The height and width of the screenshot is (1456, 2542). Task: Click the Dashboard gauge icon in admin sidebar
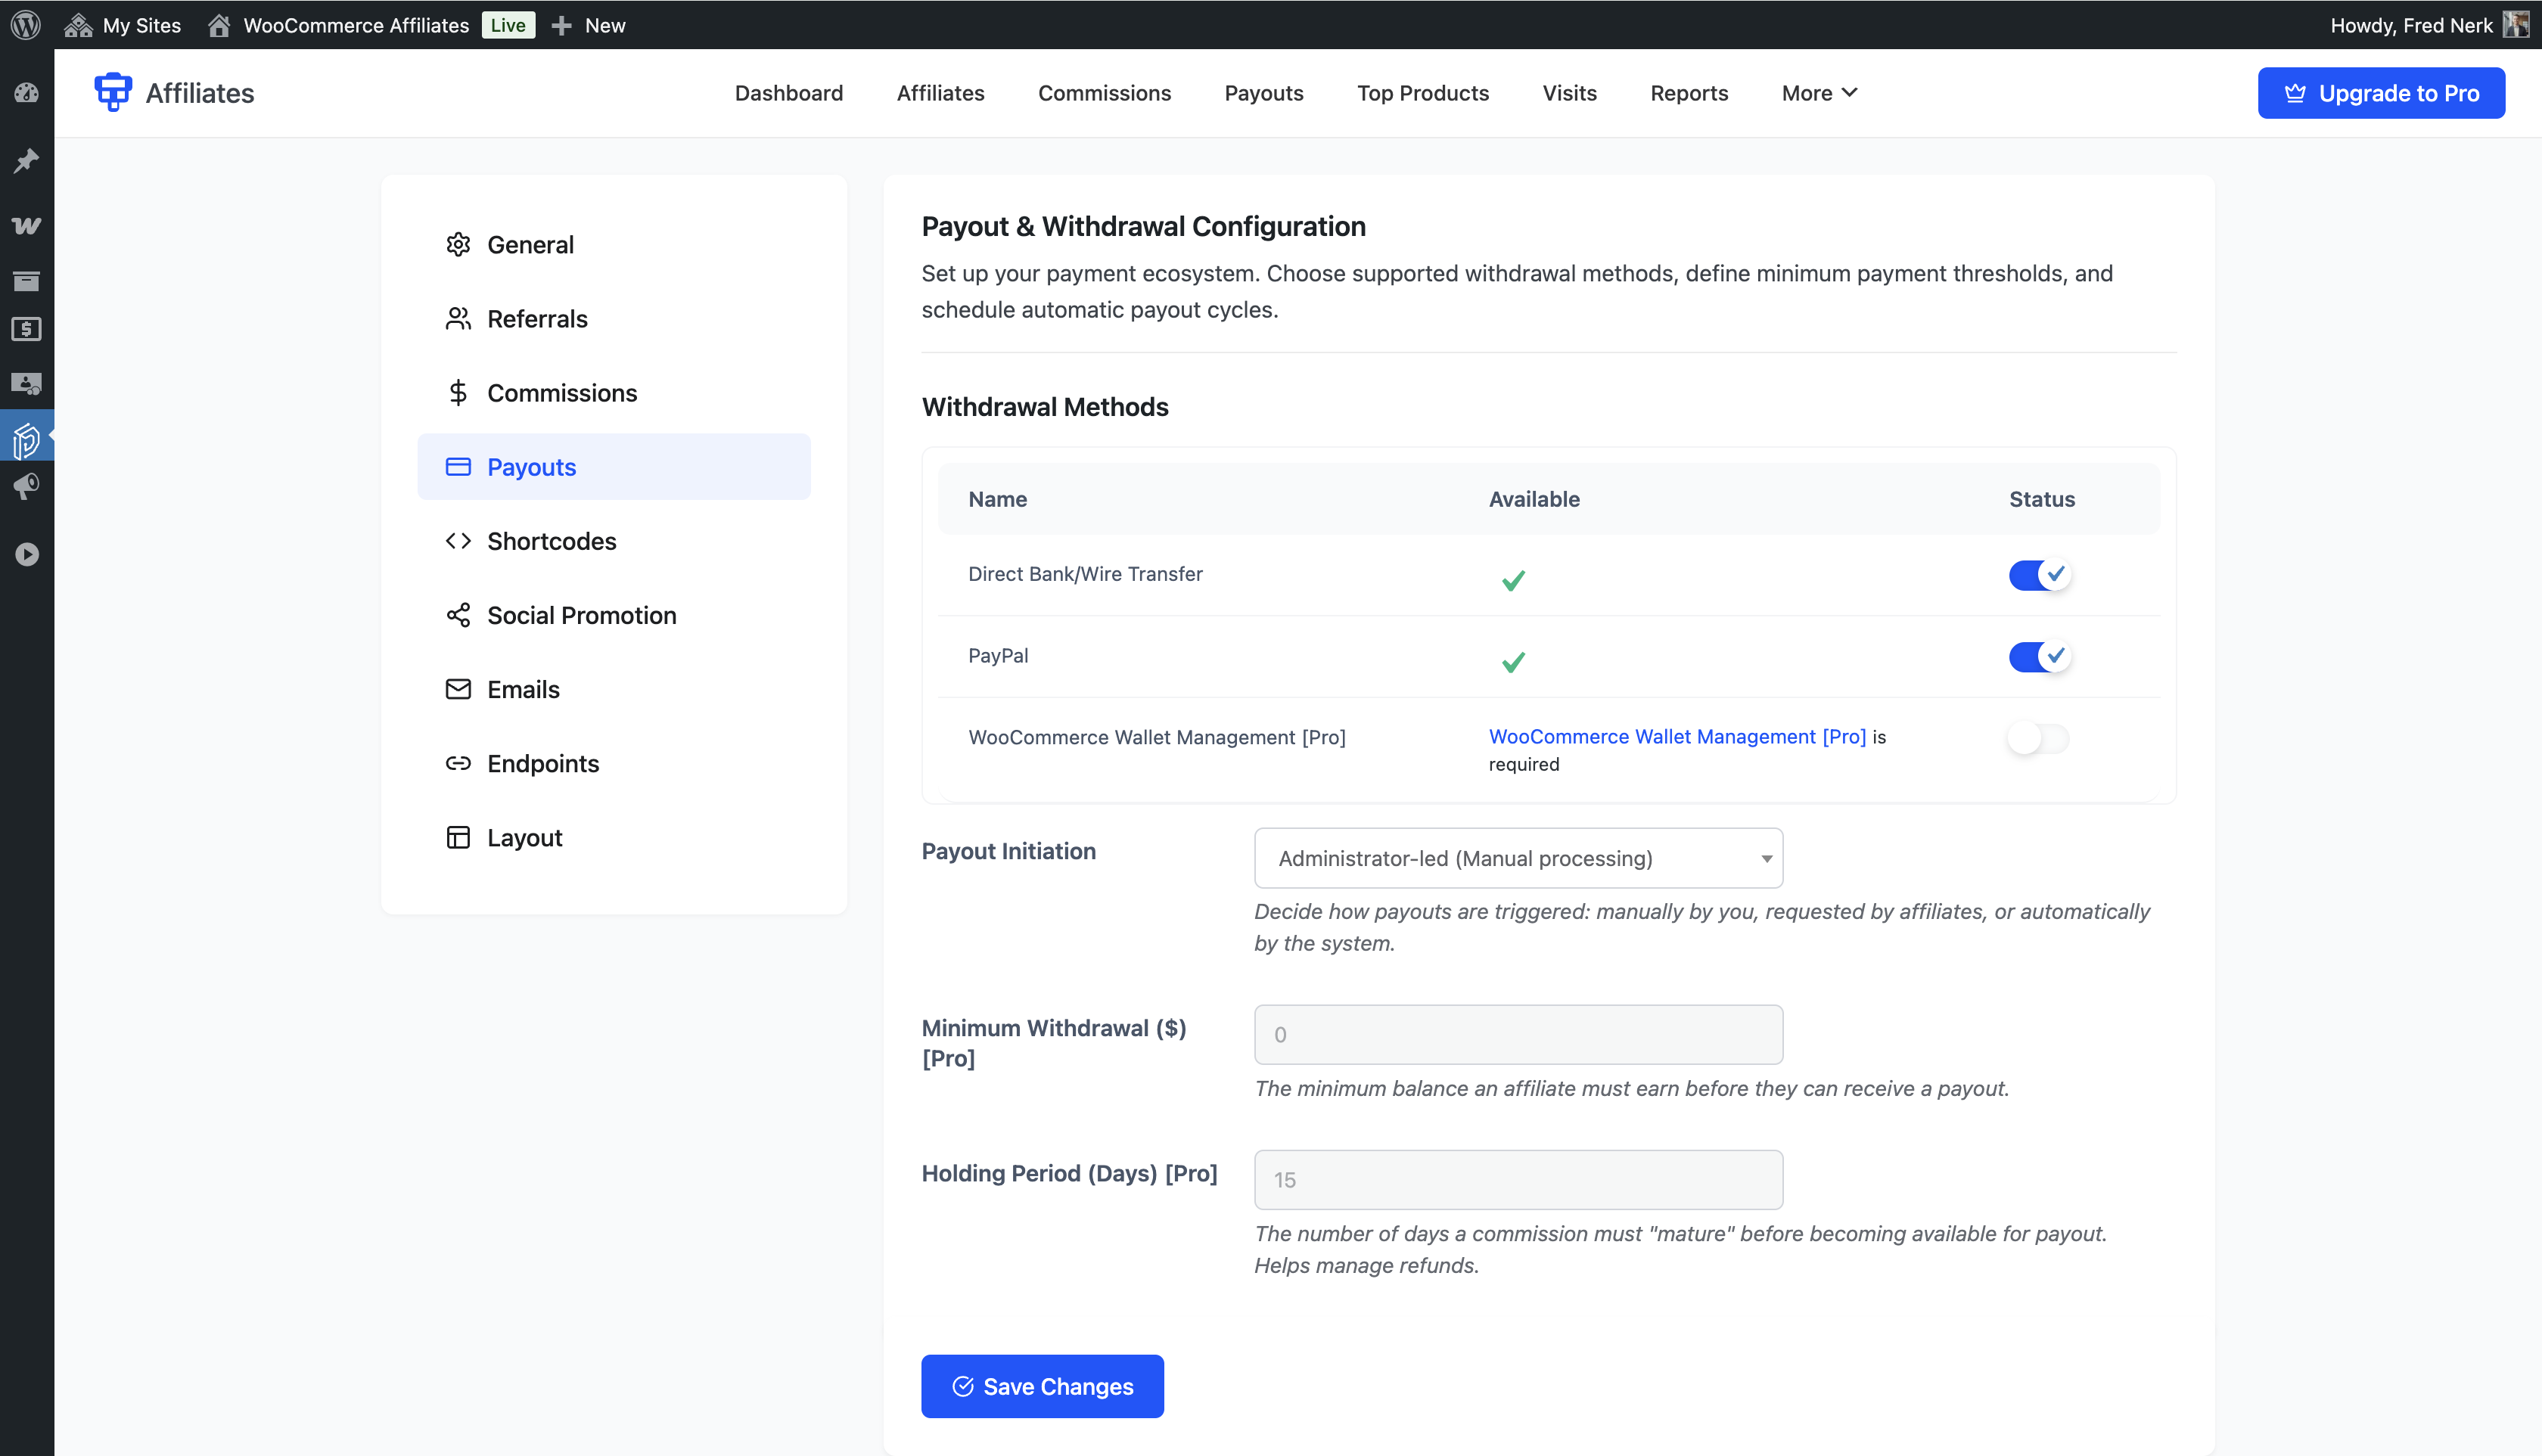[27, 92]
